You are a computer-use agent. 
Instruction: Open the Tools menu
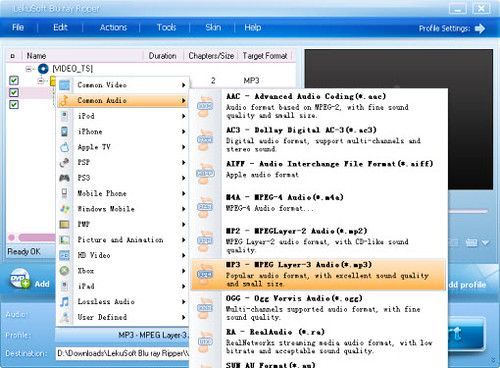click(x=166, y=27)
